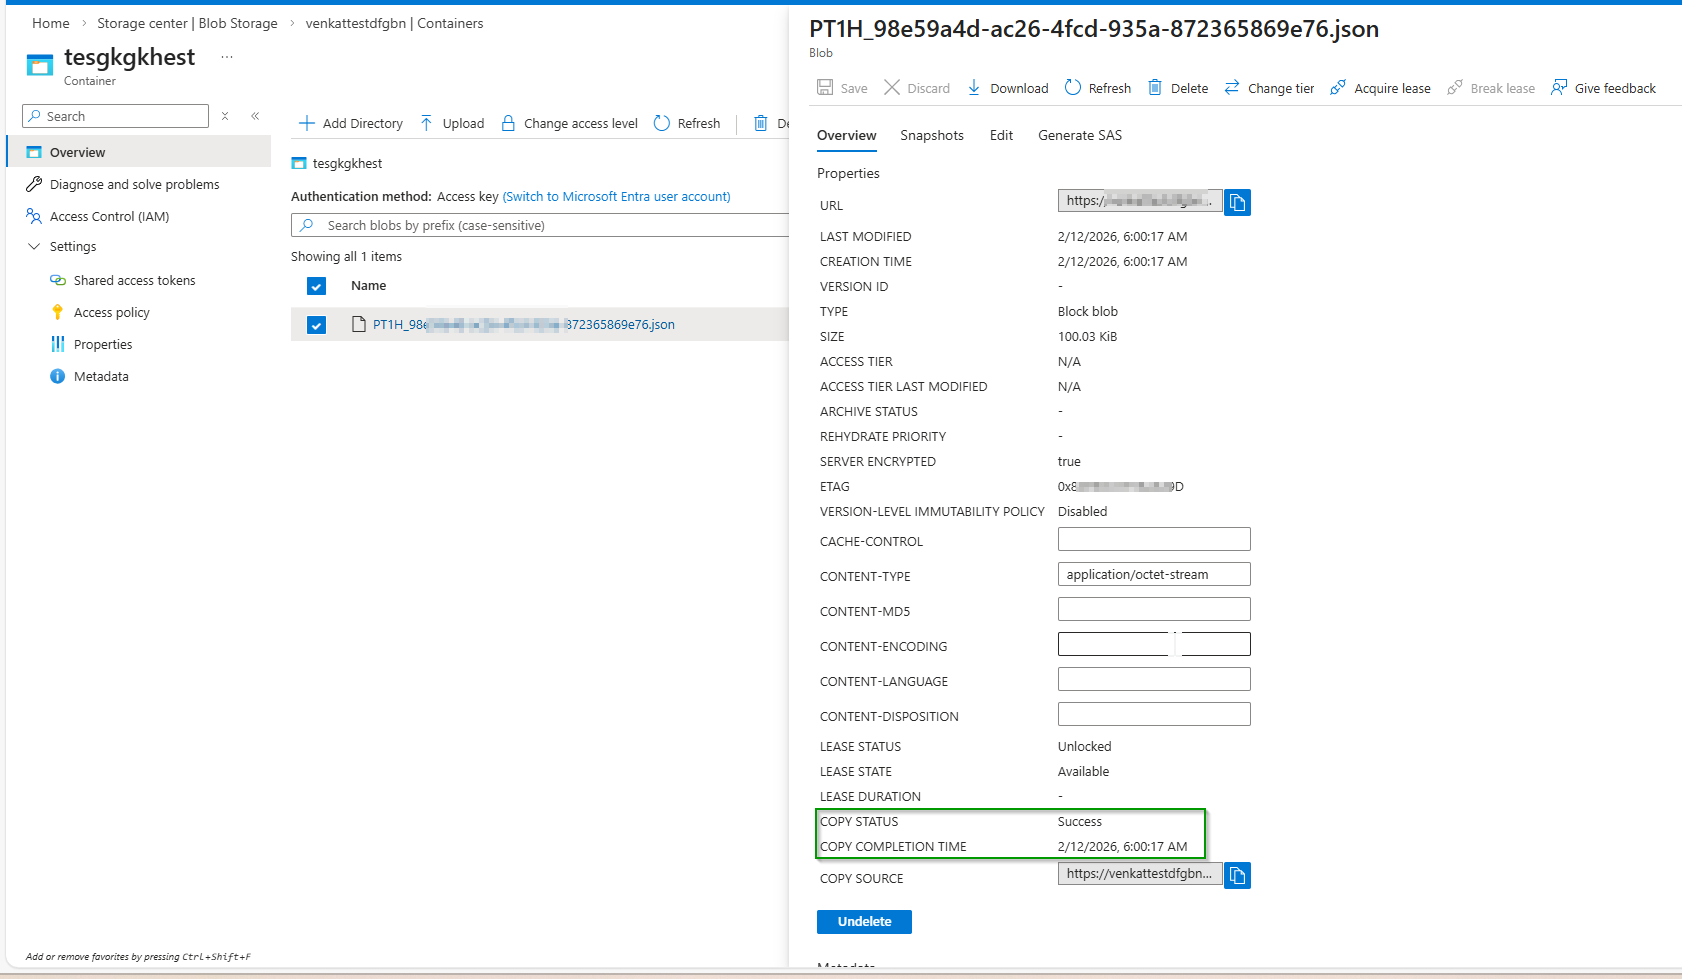Click the Lease State value Available
Screen dimensions: 1682x979
coord(1083,772)
